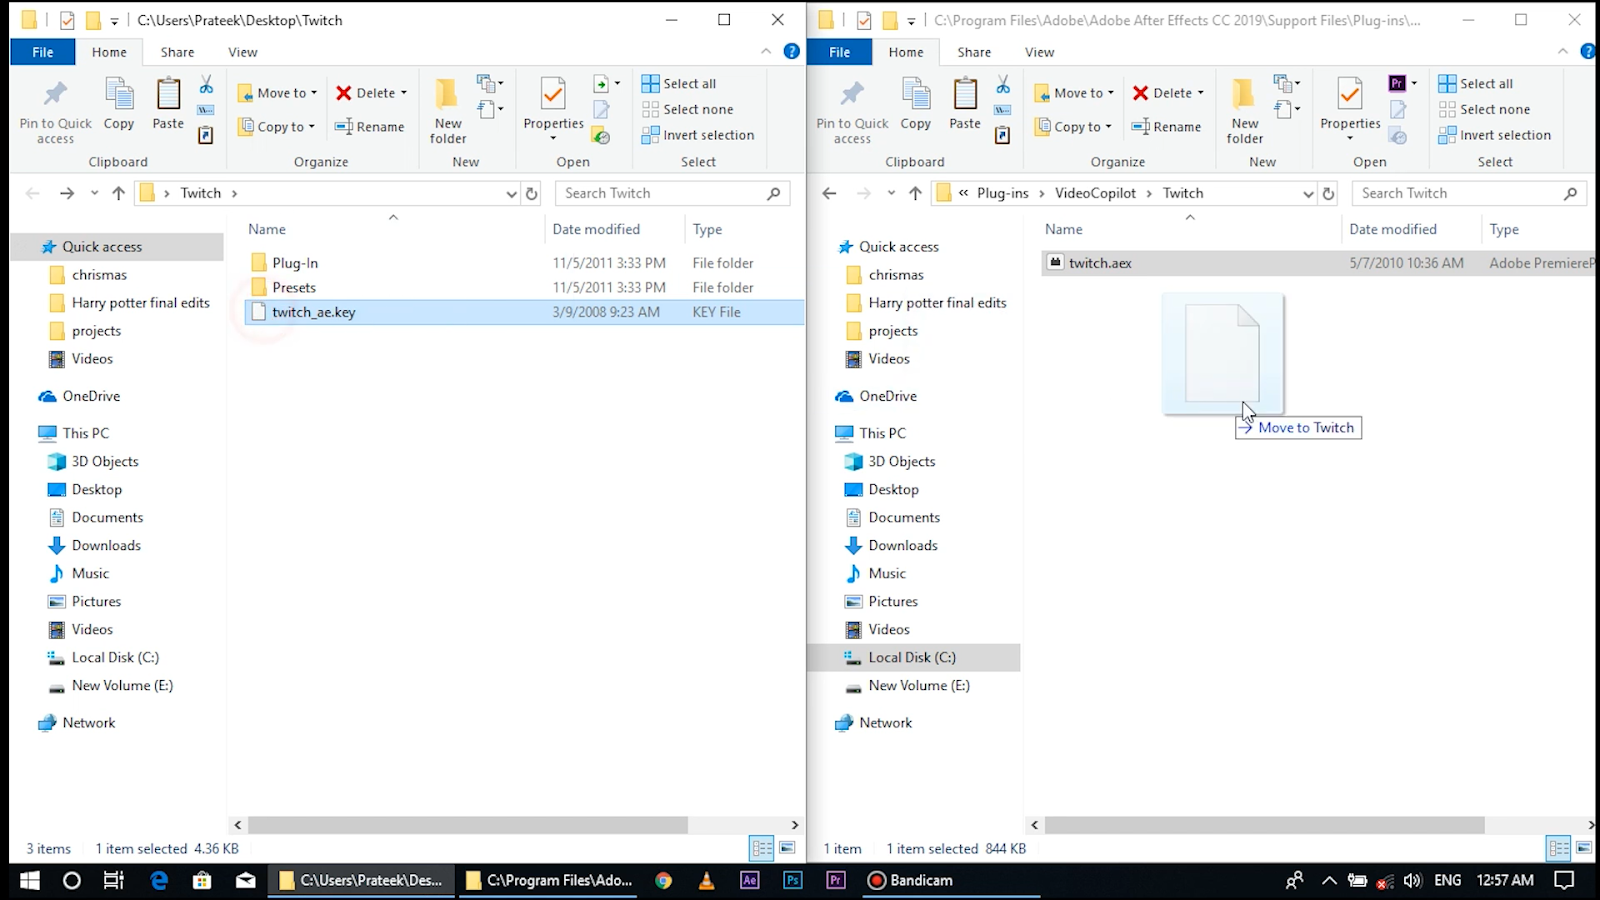Screen dimensions: 1600x900
Task: Launch Google Chrome from the taskbar
Action: point(663,880)
